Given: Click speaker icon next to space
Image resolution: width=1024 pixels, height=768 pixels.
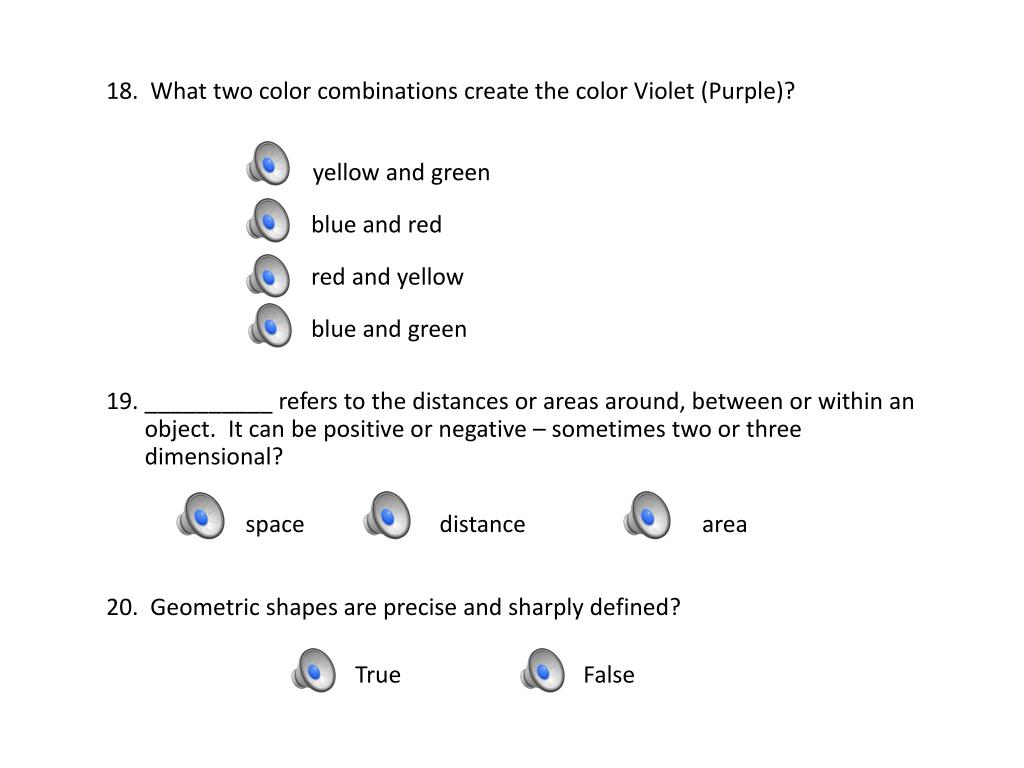Looking at the screenshot, I should pos(201,516).
